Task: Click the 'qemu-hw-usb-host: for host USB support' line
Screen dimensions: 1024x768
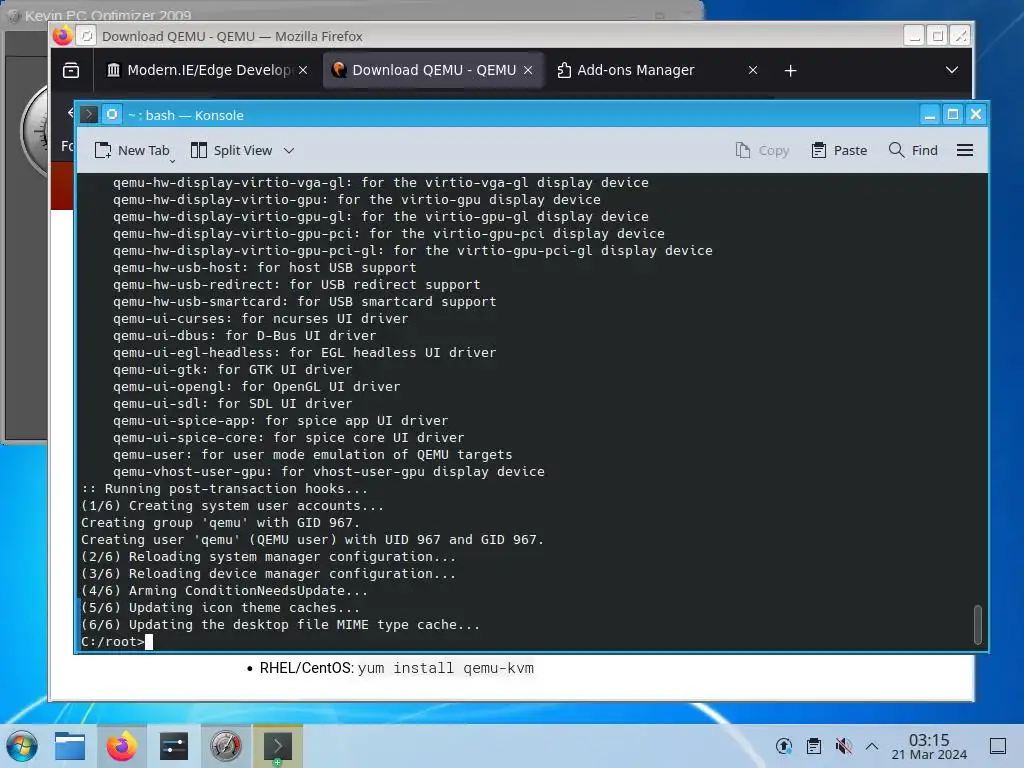Action: [264, 268]
